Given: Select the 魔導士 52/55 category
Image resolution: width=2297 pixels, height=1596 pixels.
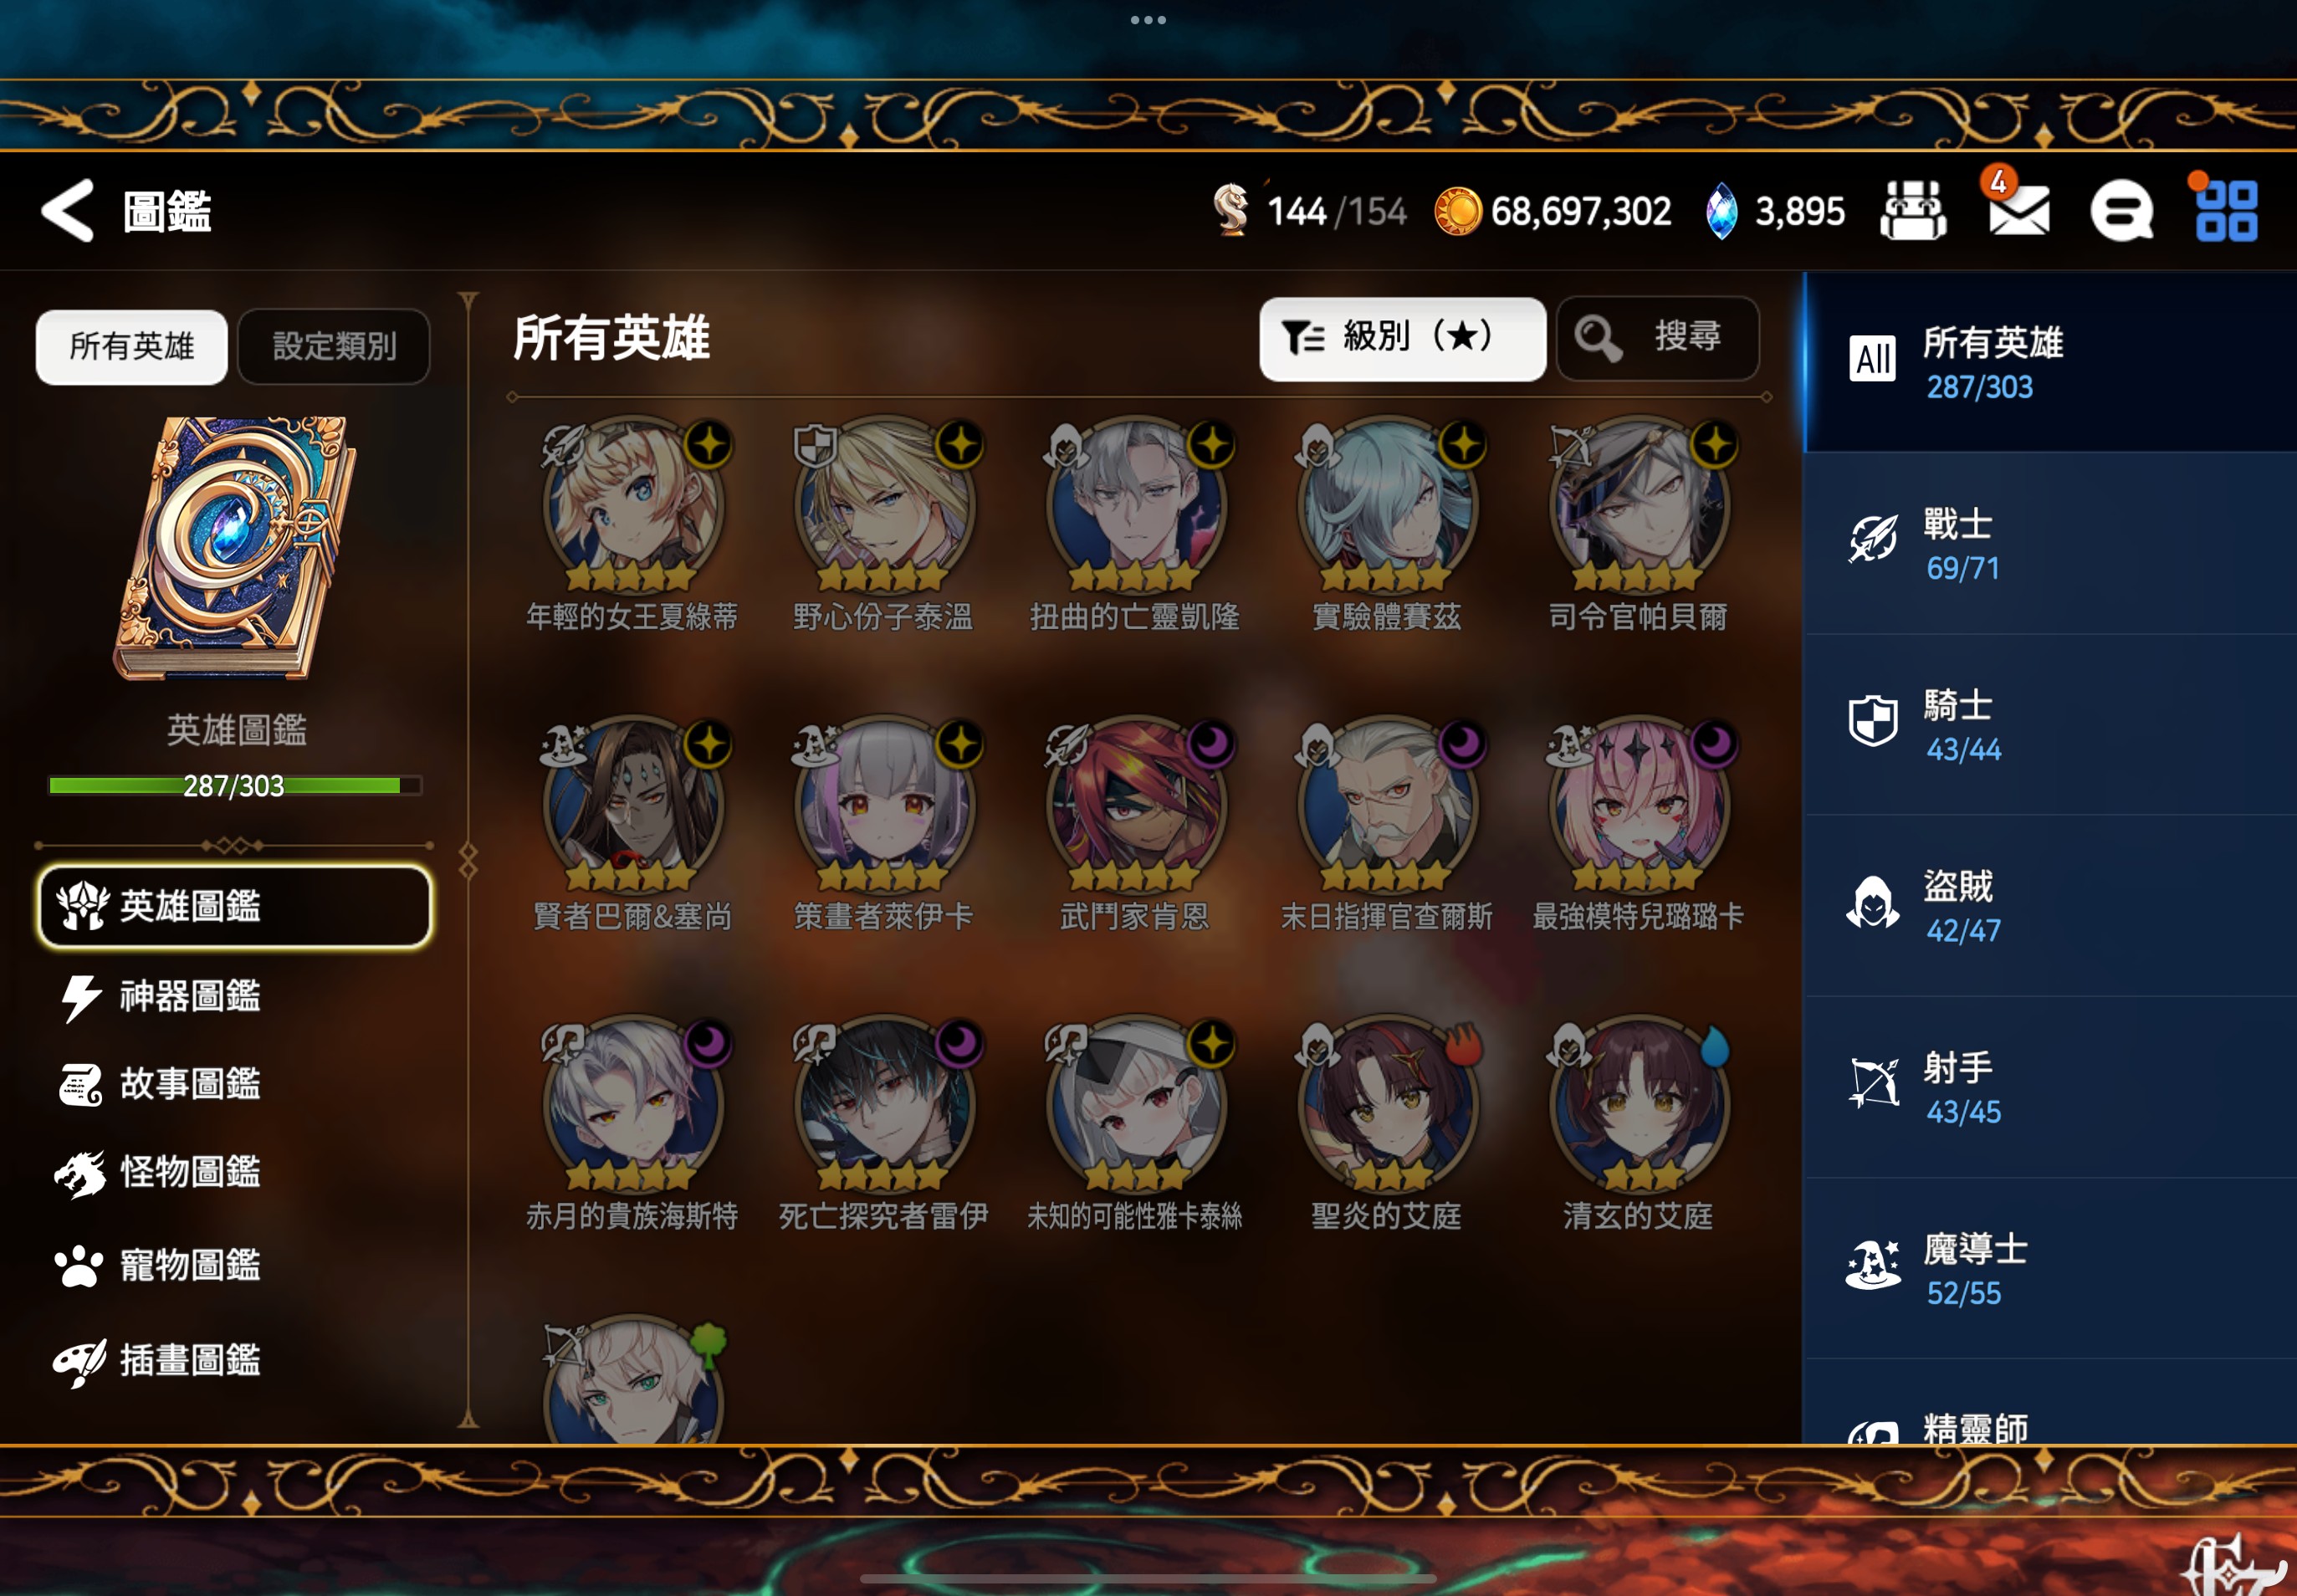Looking at the screenshot, I should click(x=2050, y=1269).
